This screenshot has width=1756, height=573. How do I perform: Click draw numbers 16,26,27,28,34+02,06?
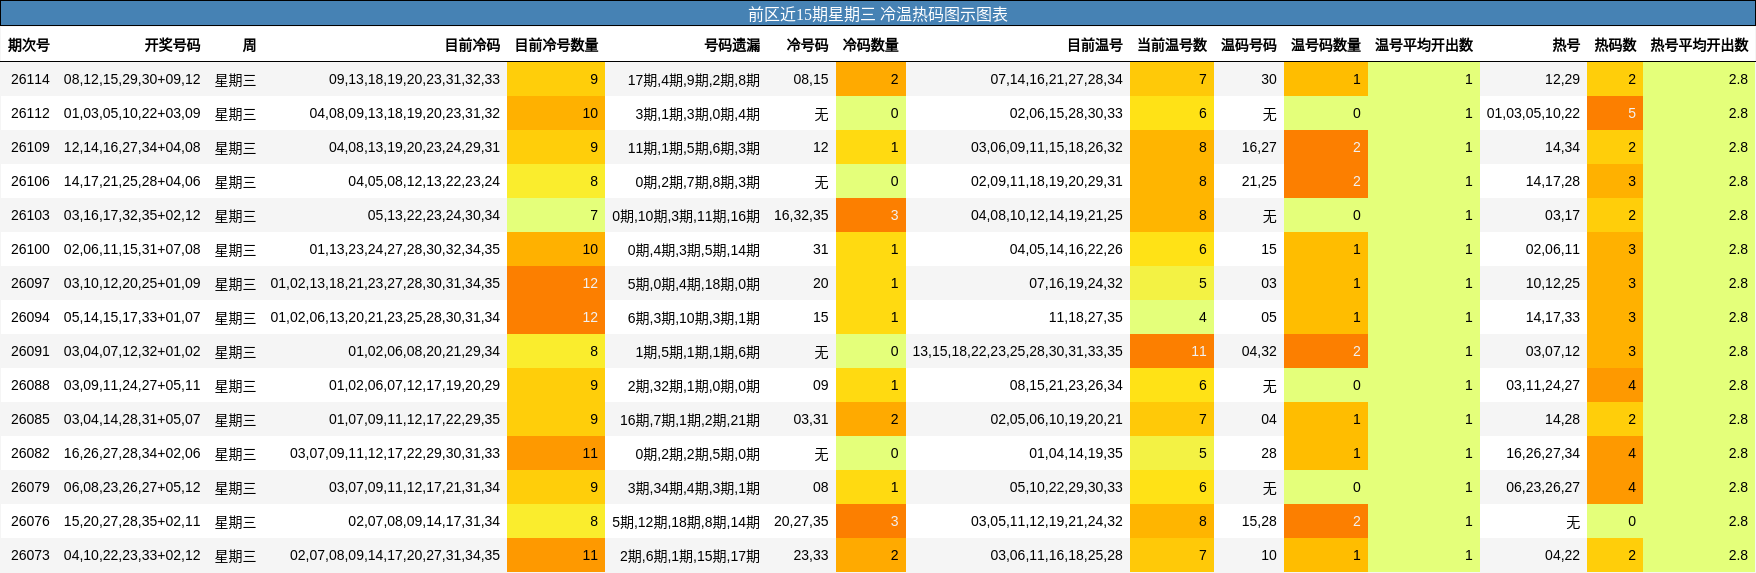click(x=132, y=453)
